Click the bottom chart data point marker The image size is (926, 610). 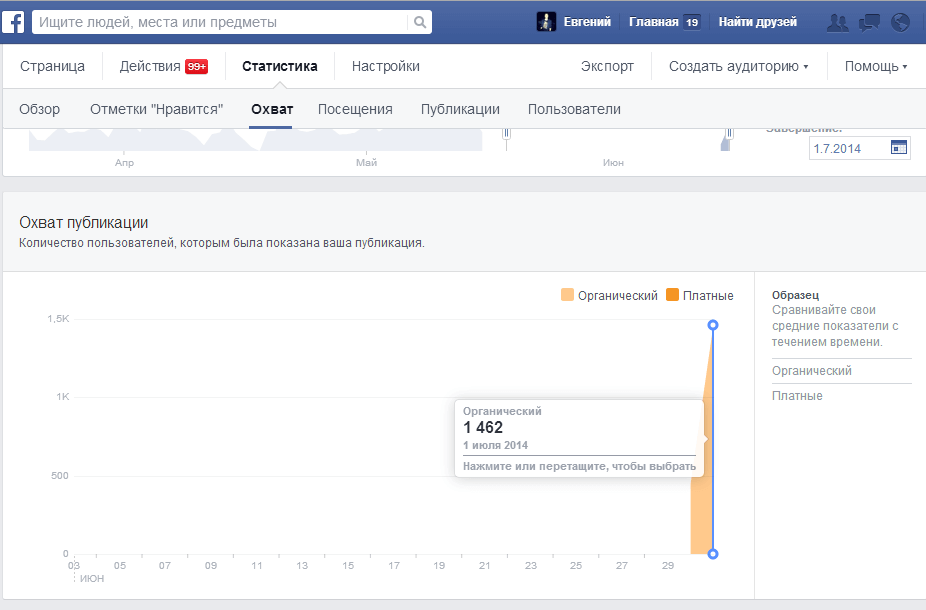[x=713, y=554]
